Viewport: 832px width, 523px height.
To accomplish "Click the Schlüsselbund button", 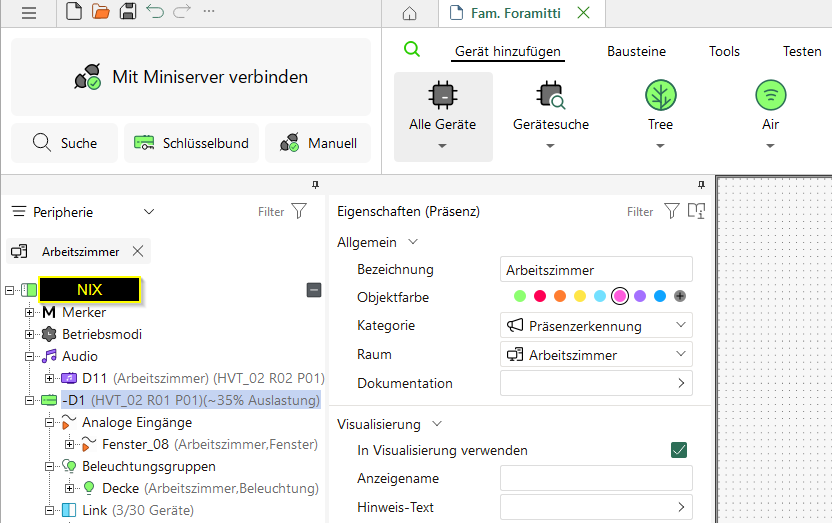I will (191, 143).
